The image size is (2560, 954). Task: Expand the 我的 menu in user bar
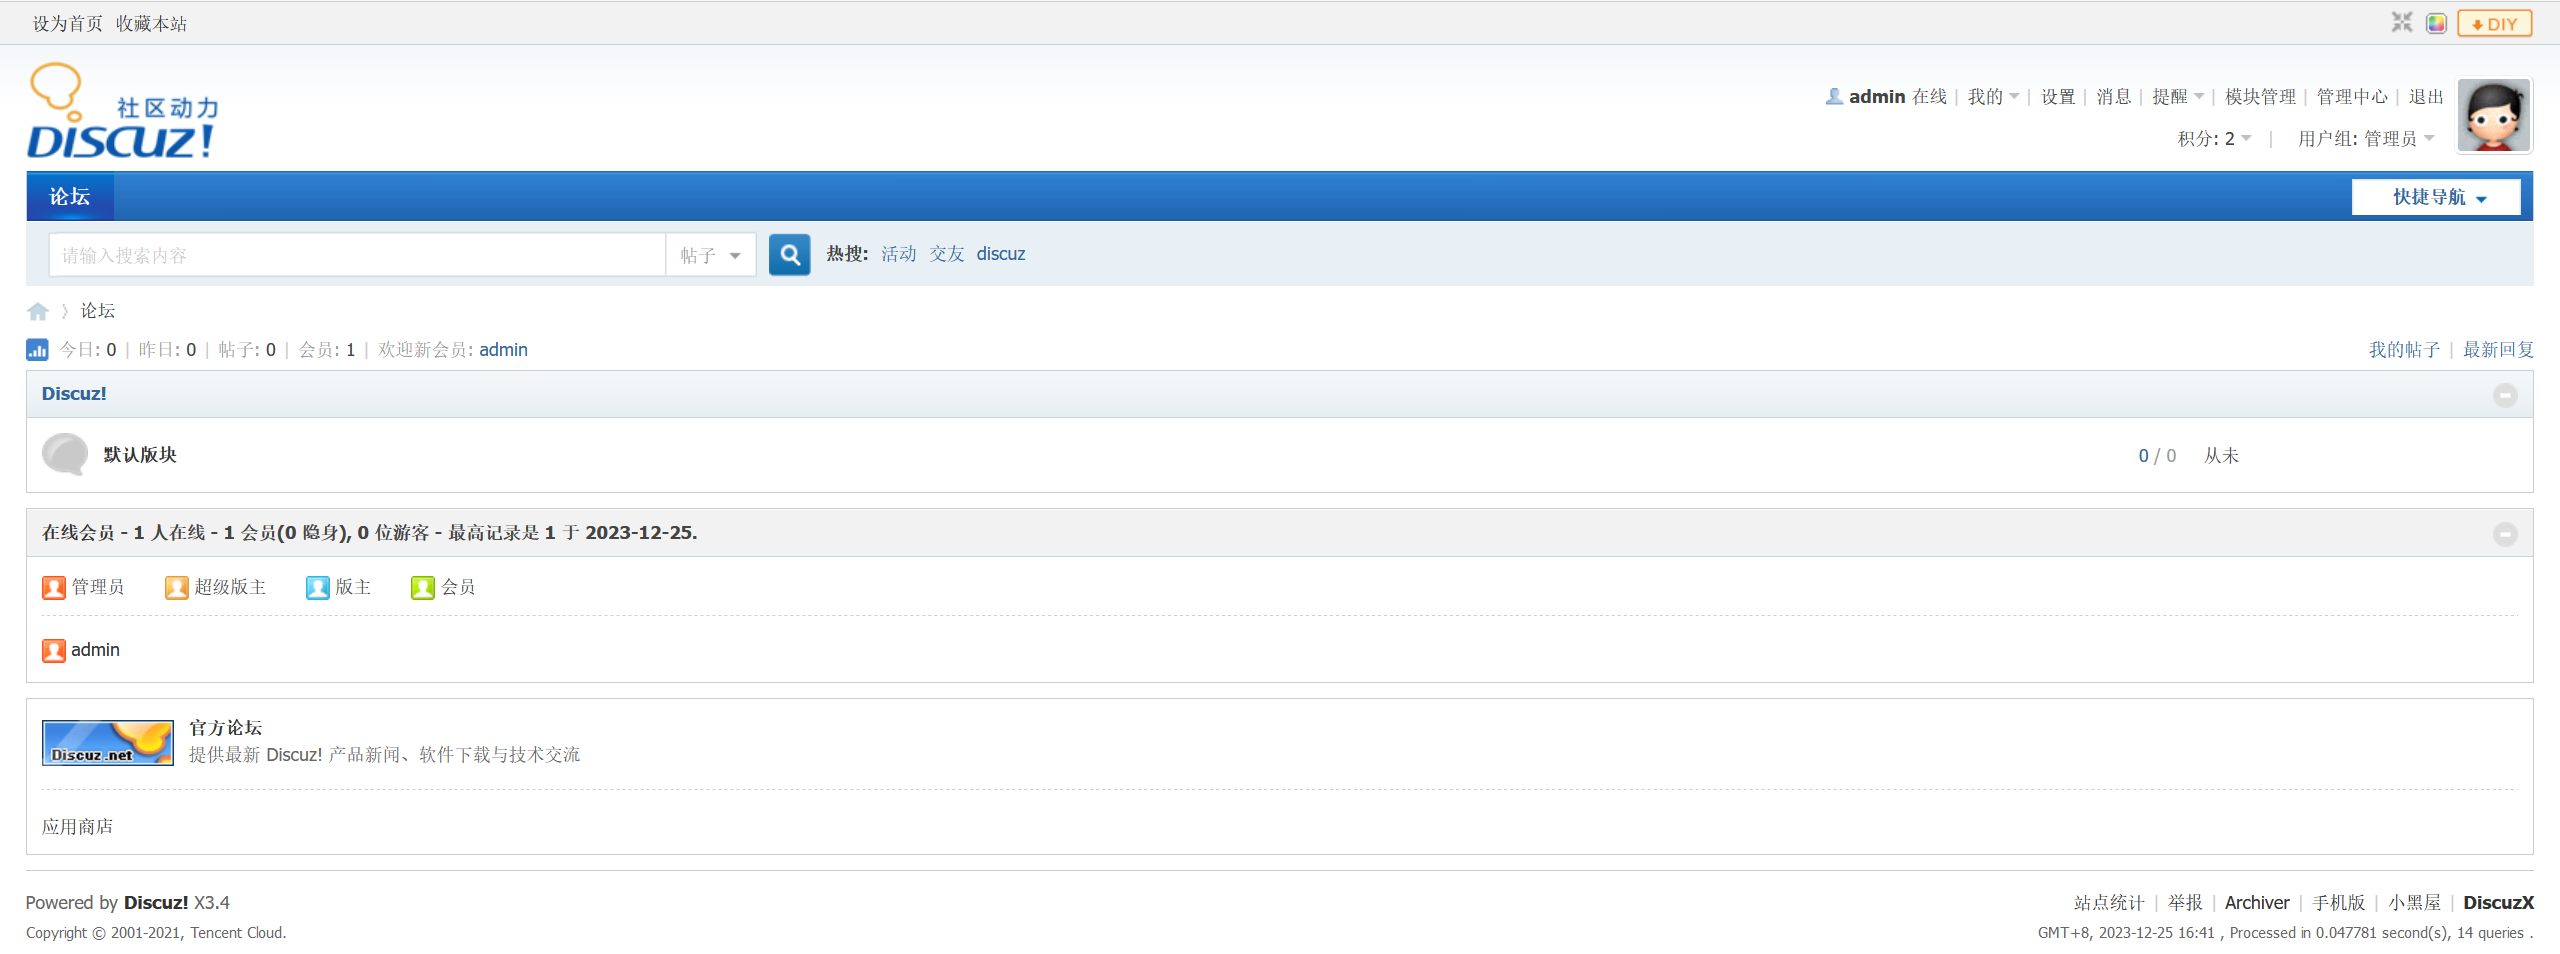1992,97
